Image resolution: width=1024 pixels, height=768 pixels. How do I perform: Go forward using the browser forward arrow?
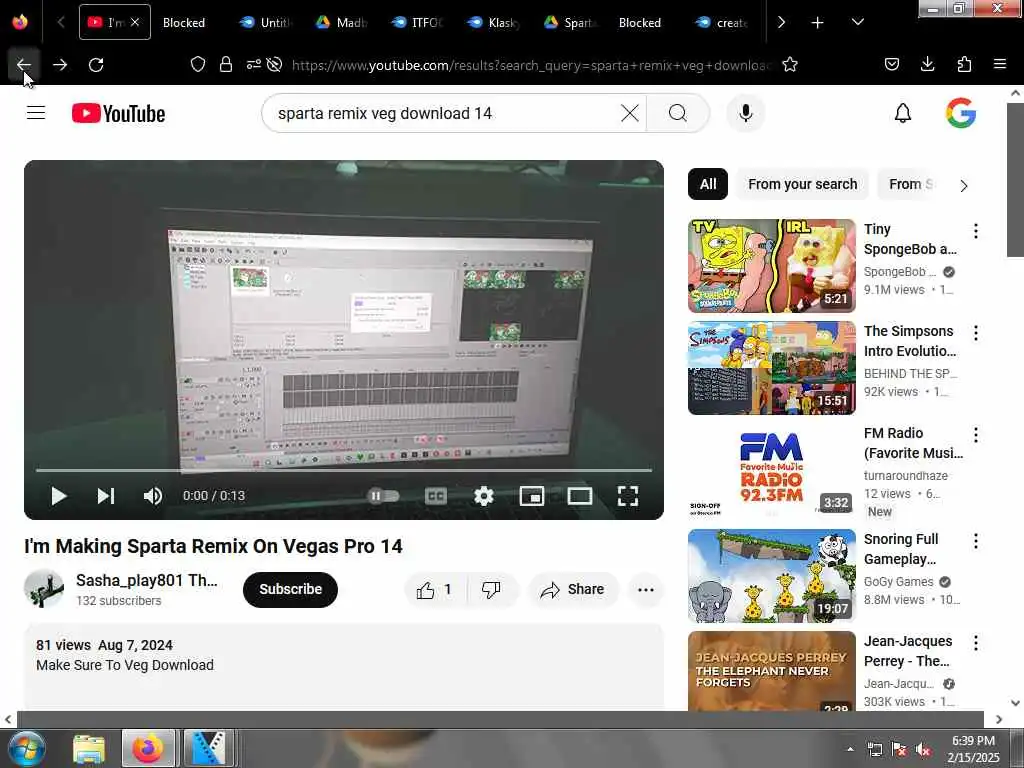[59, 65]
